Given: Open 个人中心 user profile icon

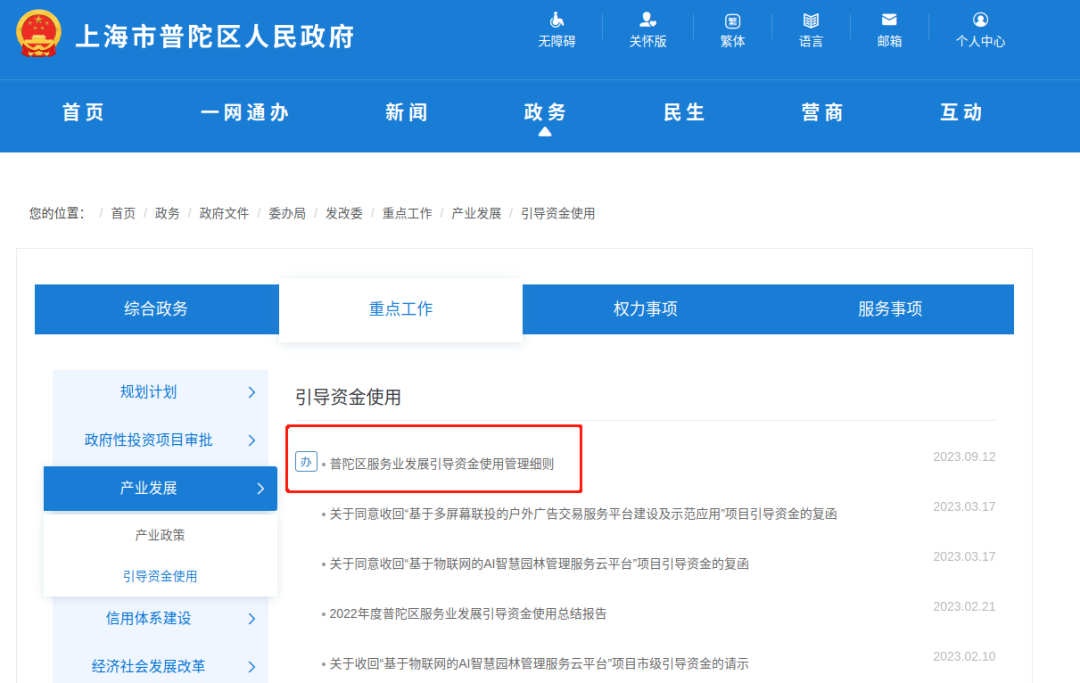Looking at the screenshot, I should (x=980, y=20).
